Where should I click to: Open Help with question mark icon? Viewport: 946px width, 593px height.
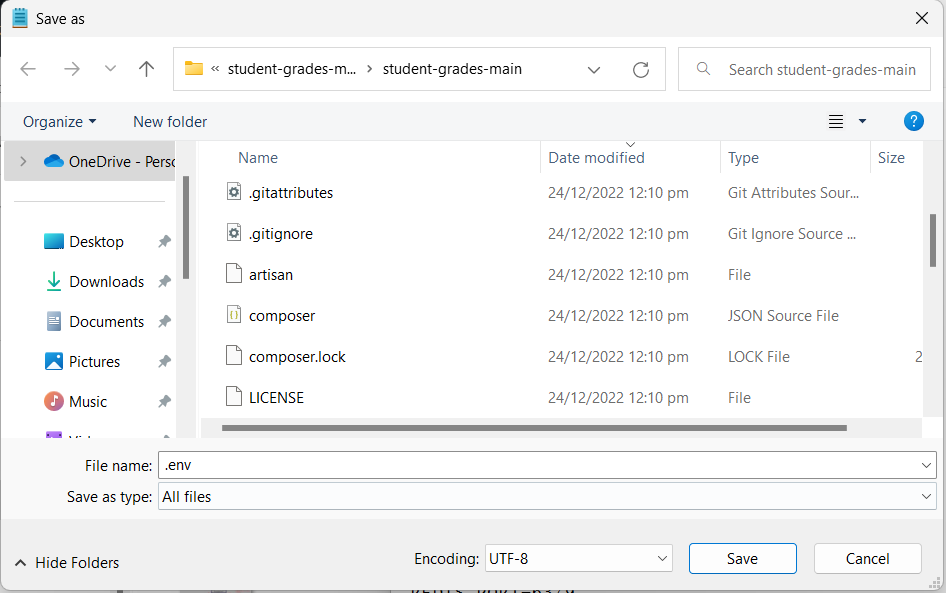(x=913, y=121)
